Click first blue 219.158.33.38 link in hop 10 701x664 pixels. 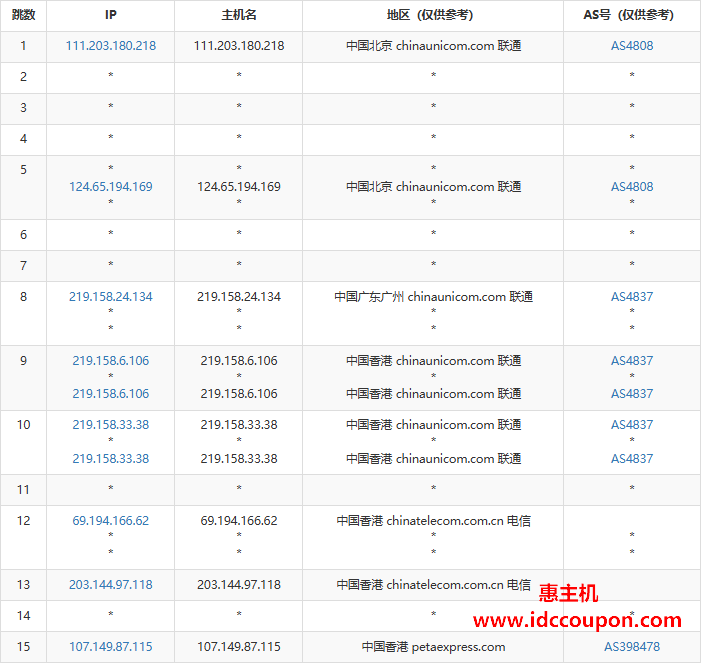point(111,424)
